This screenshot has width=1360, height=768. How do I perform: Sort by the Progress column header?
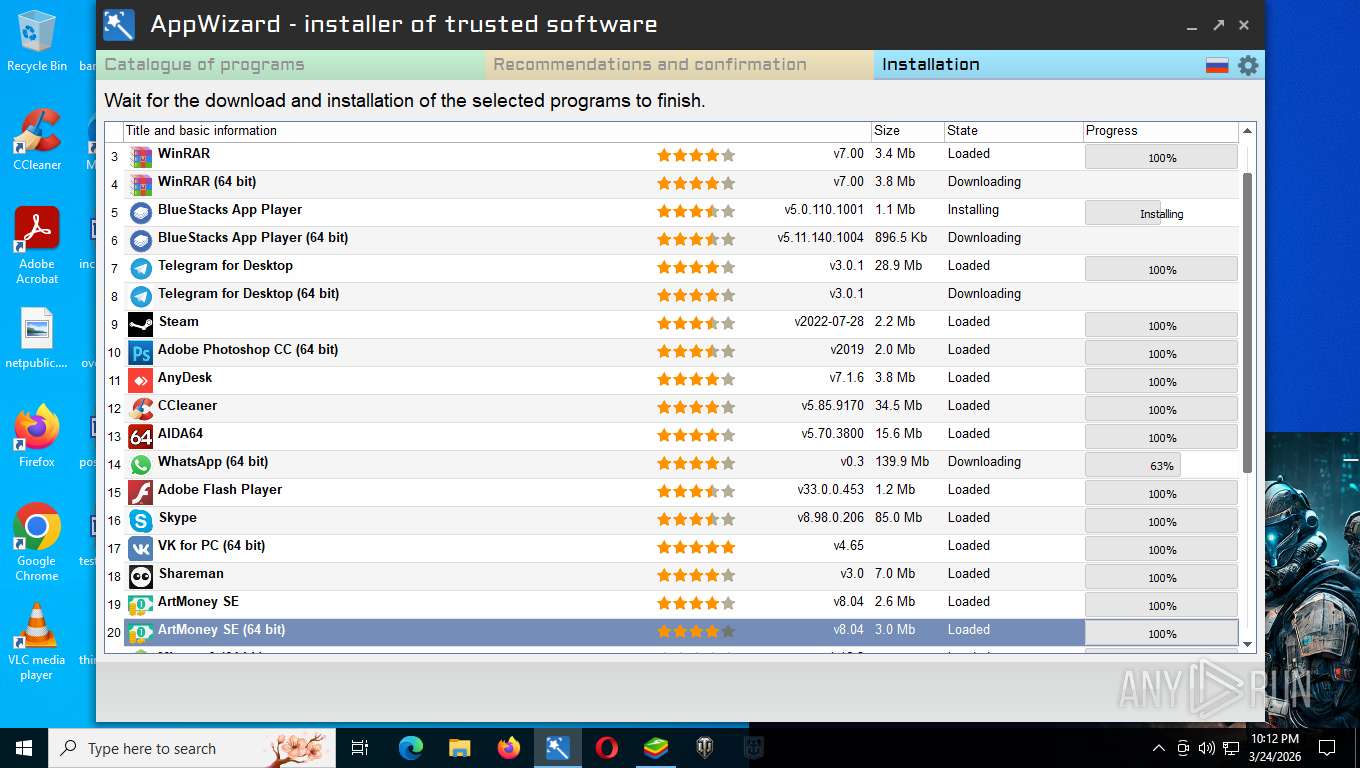point(1161,131)
